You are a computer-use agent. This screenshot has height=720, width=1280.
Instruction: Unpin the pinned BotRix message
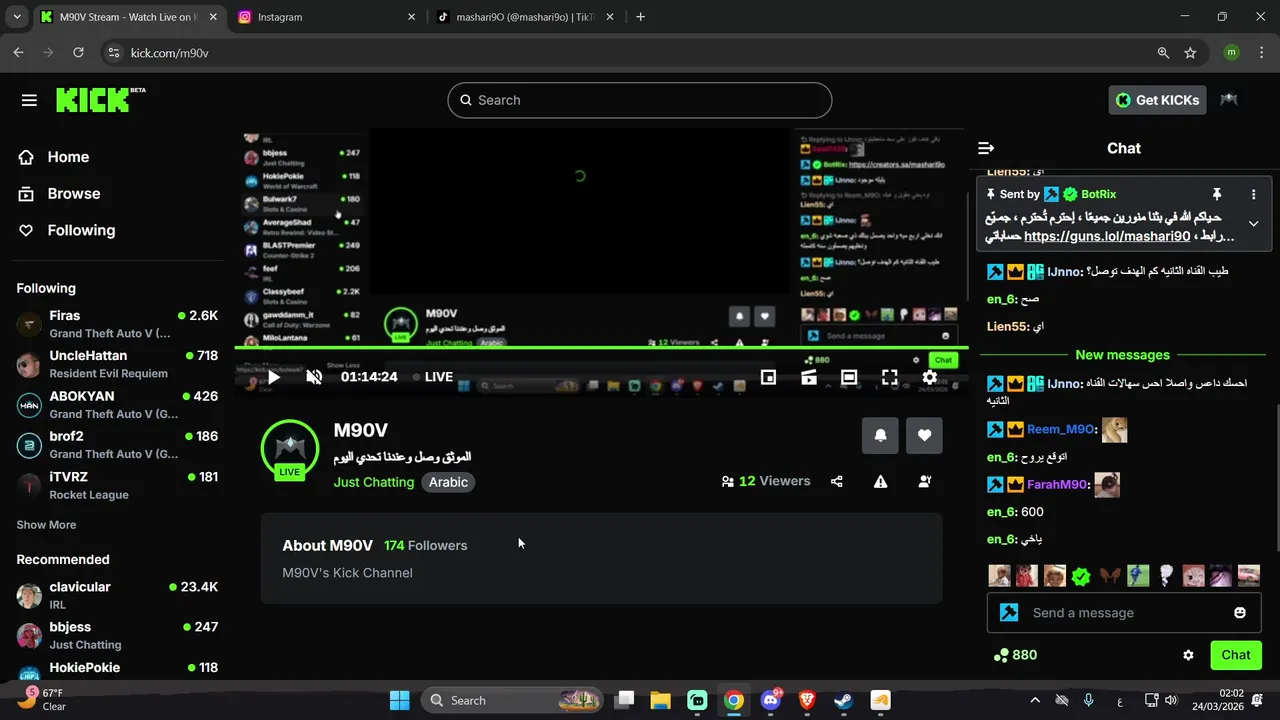1217,194
